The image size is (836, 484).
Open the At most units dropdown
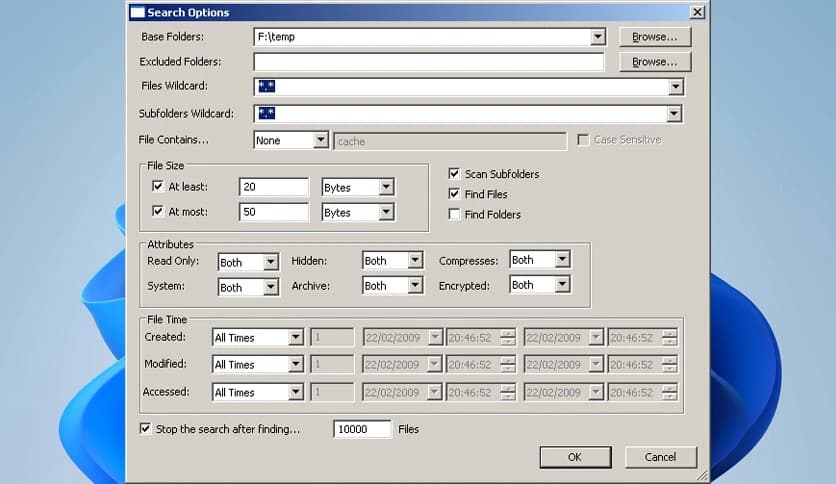386,212
